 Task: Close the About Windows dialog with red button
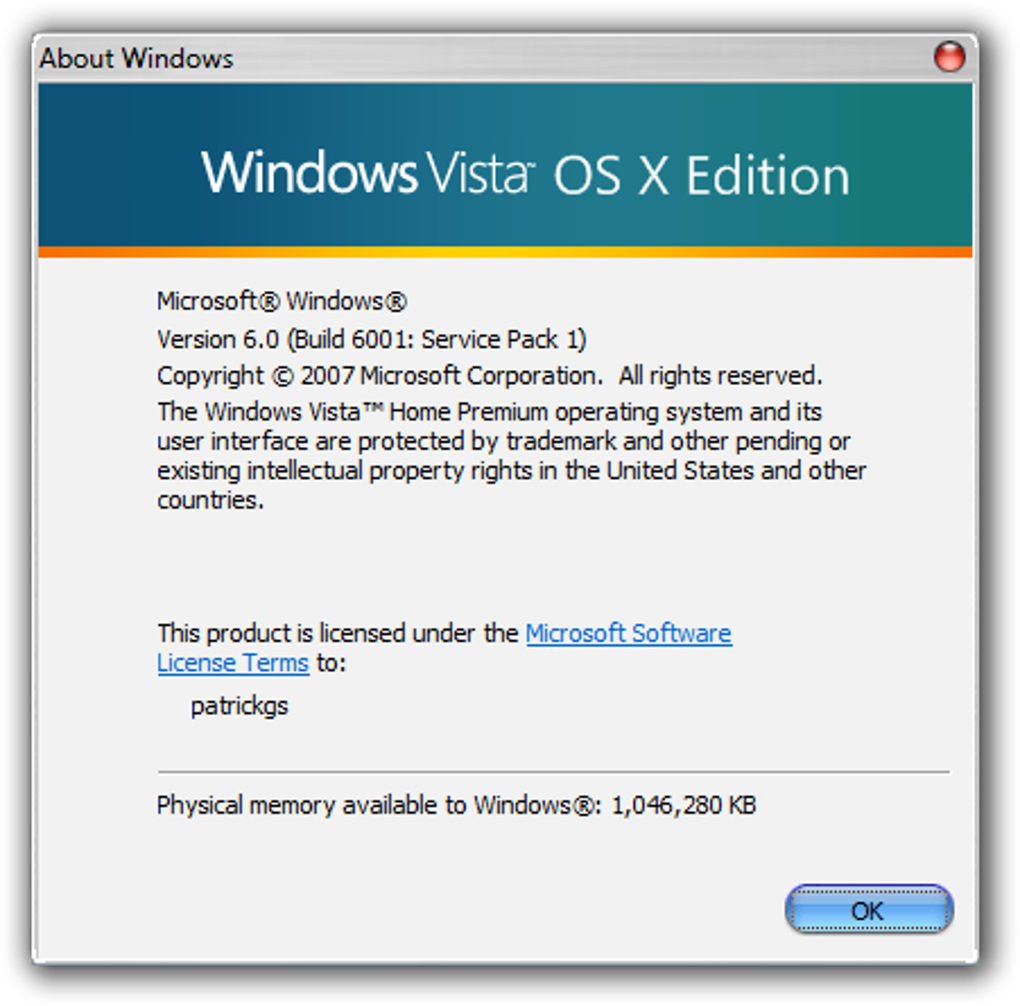pyautogui.click(x=949, y=56)
